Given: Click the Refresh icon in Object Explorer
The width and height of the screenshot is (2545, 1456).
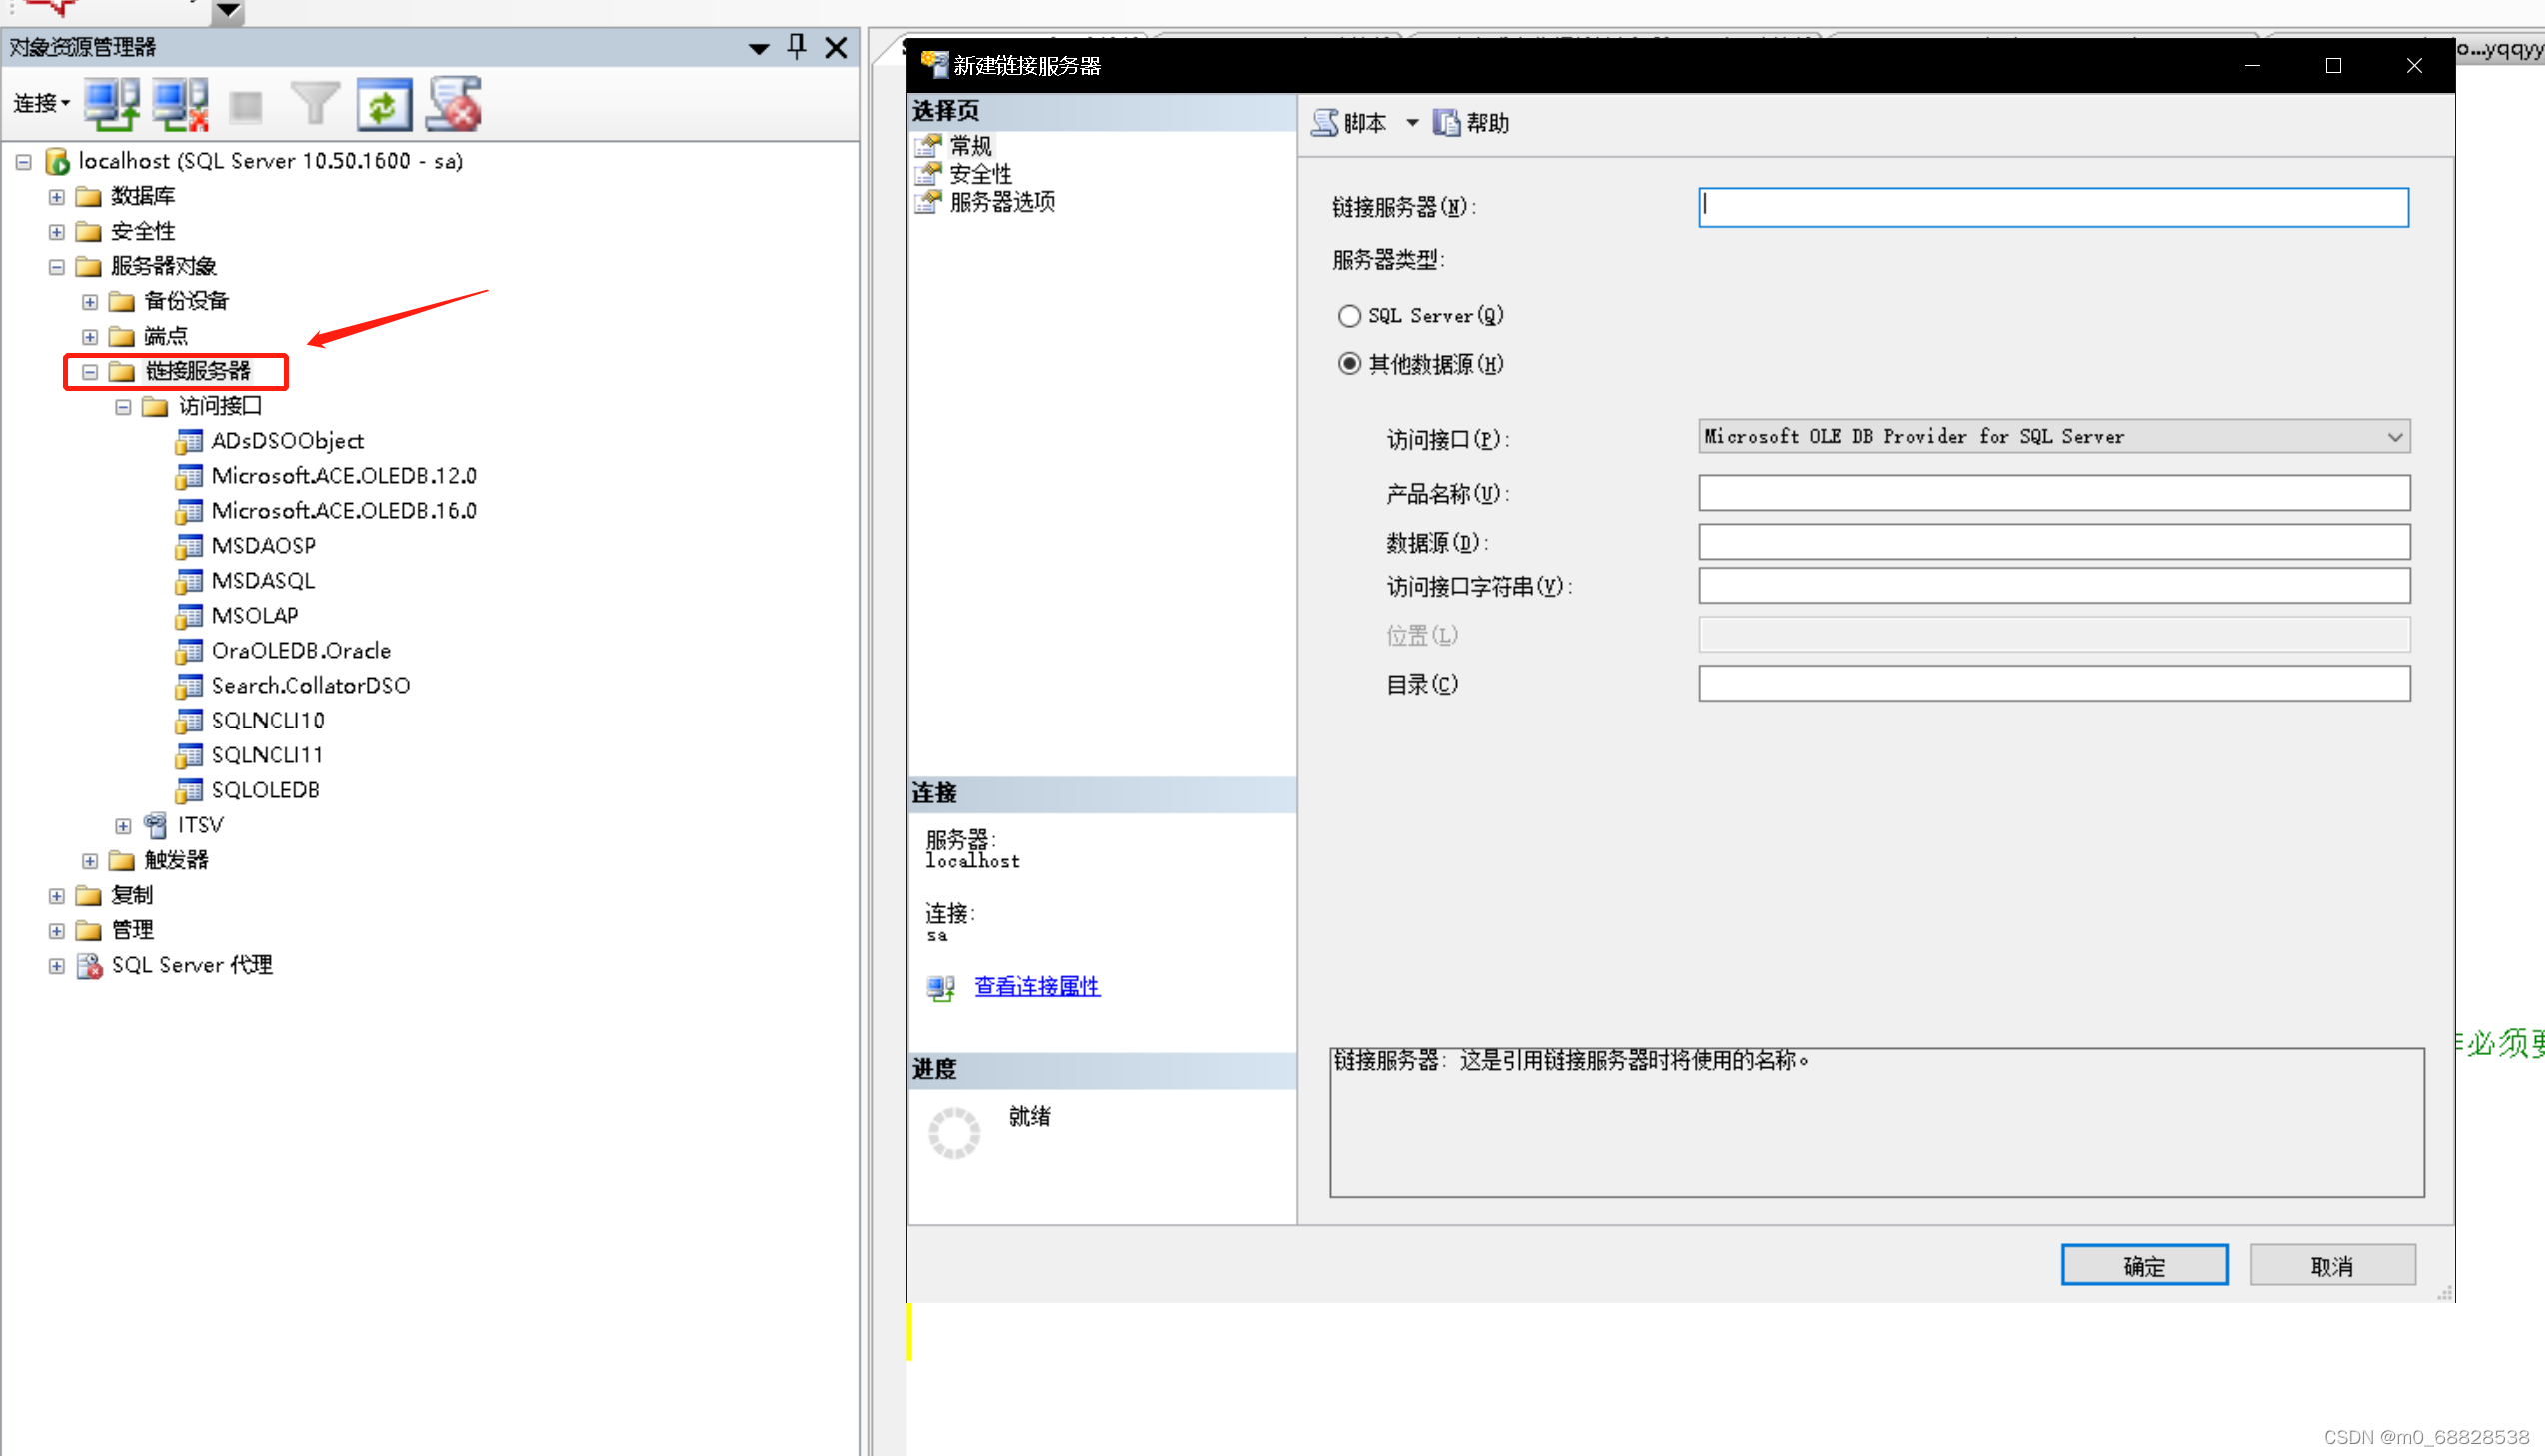Looking at the screenshot, I should pyautogui.click(x=384, y=104).
